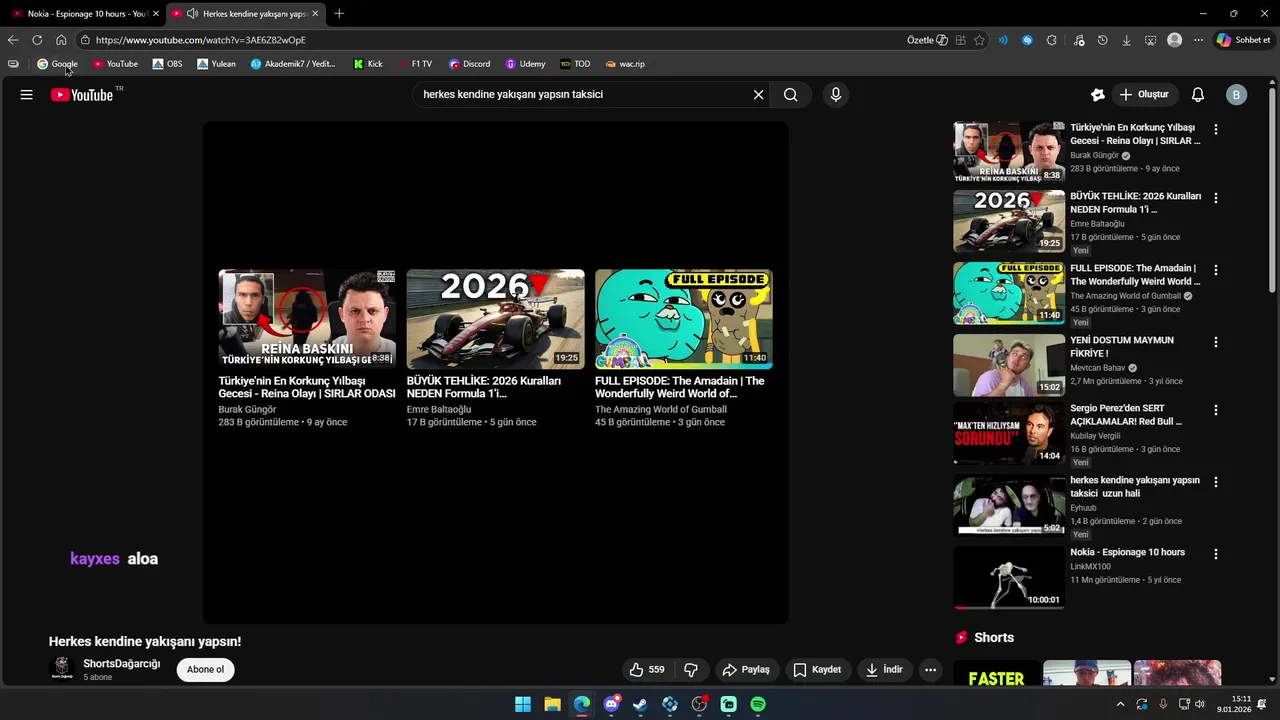Clear the YouTube search query
The image size is (1280, 720).
click(758, 95)
